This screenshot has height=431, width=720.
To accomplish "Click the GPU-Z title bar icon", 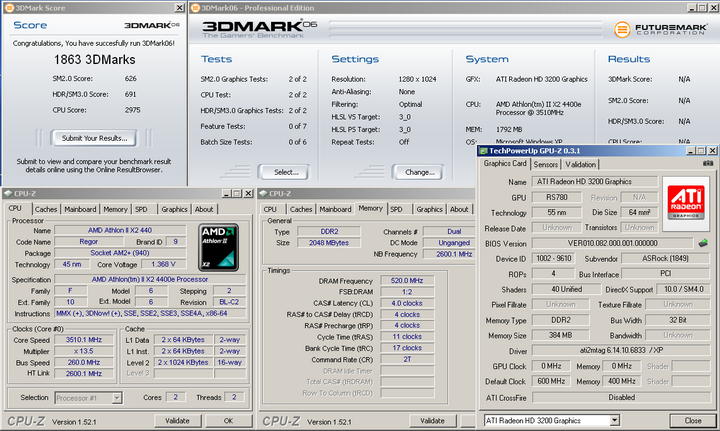I will [484, 151].
